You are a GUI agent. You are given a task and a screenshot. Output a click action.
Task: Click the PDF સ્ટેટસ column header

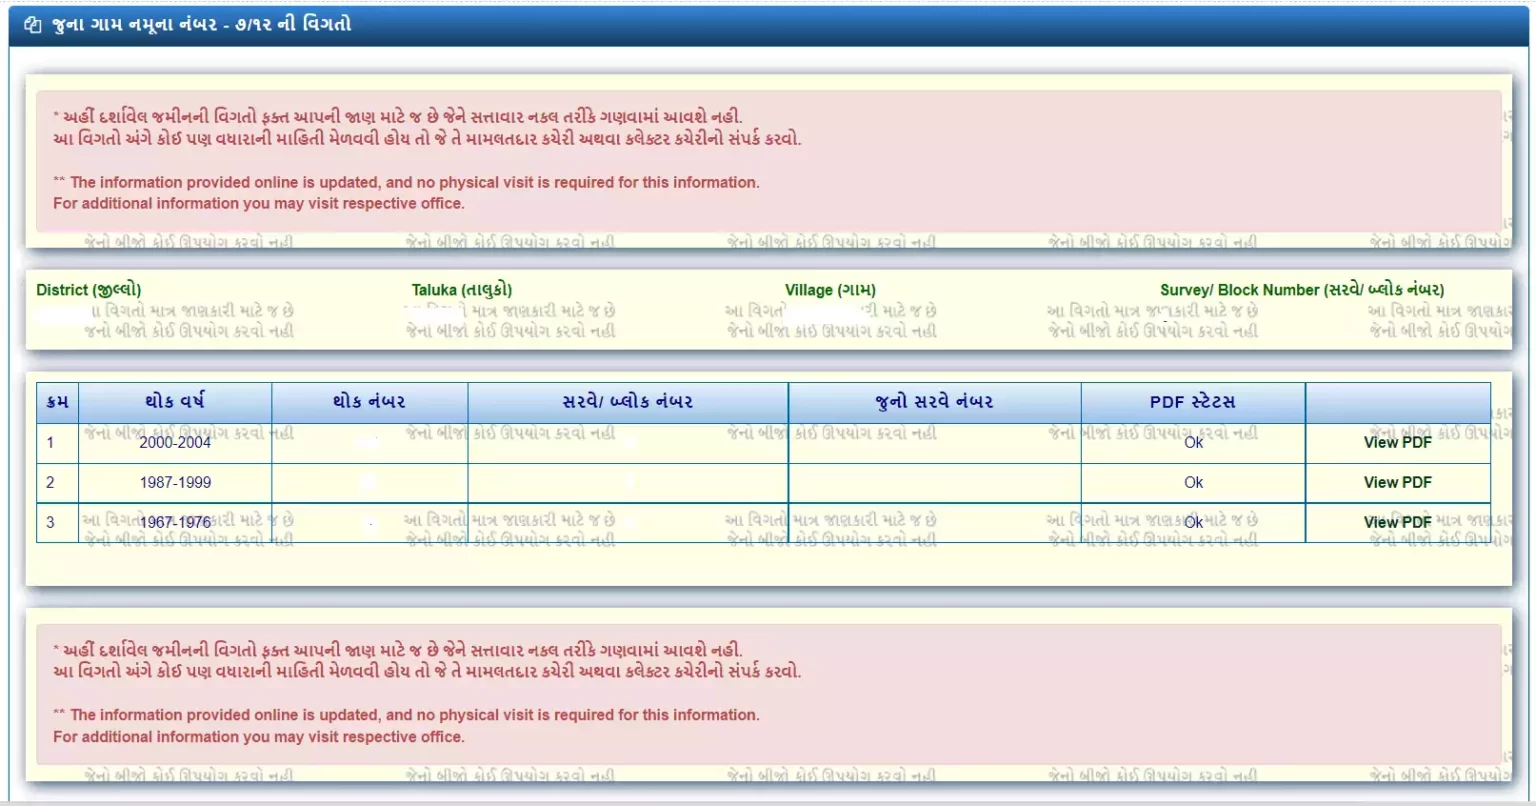pyautogui.click(x=1192, y=402)
